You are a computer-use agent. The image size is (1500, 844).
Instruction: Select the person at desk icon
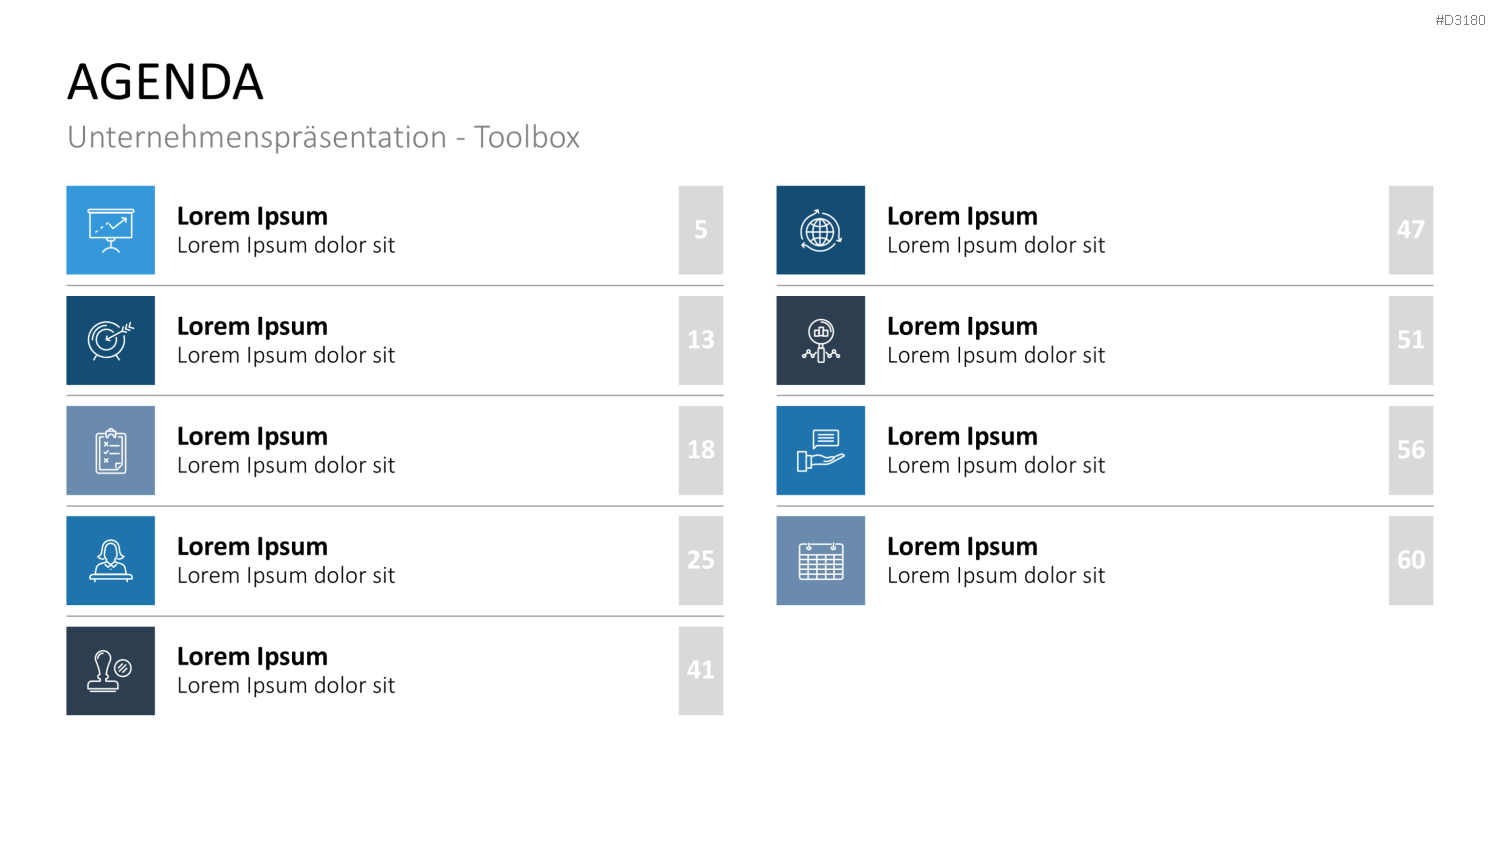tap(111, 560)
